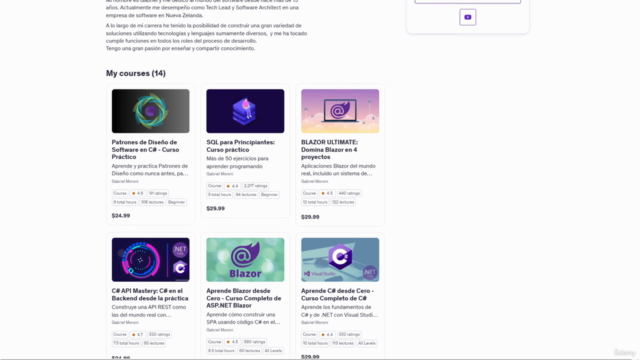Click the 4.4 star rating badge on Aprende C#
The width and height of the screenshot is (640, 360).
coord(327,334)
